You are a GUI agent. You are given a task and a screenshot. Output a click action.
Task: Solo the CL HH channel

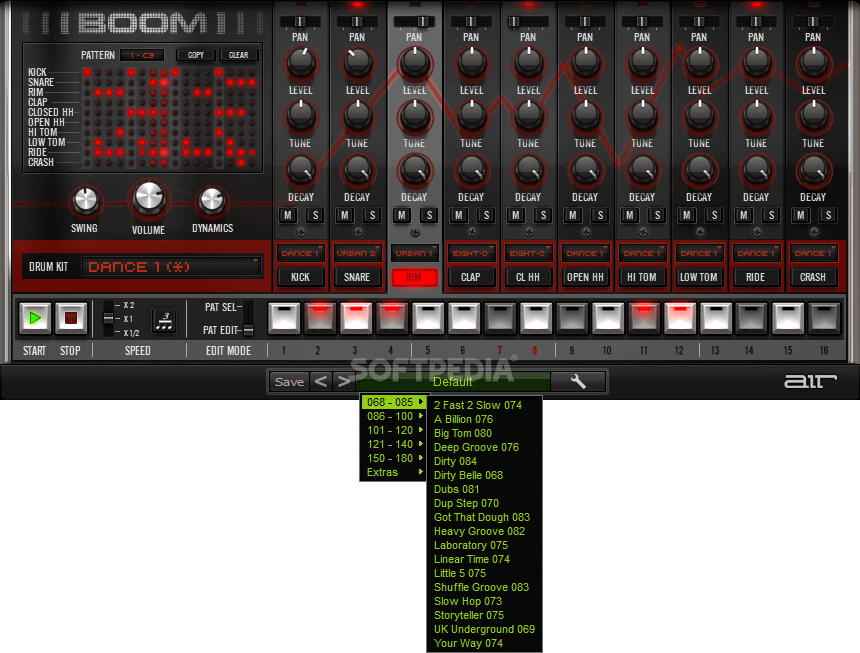544,215
